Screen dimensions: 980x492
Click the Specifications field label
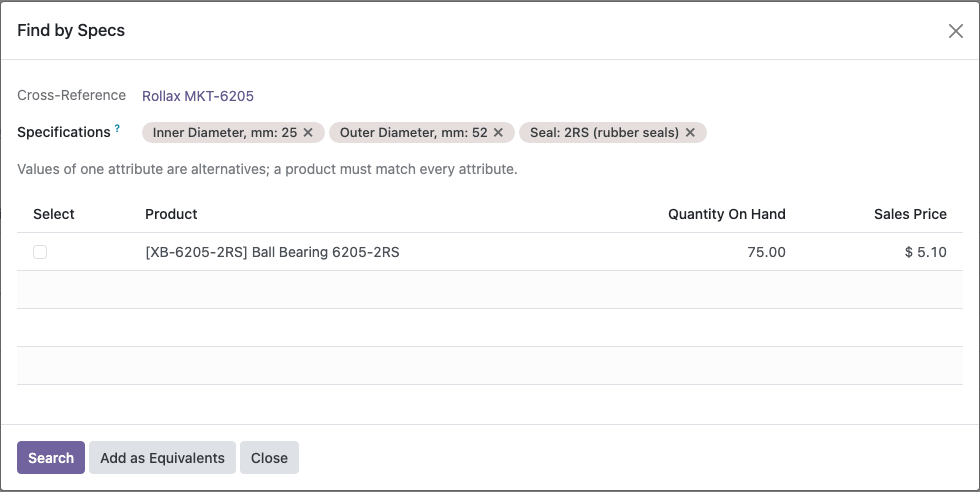pos(64,133)
